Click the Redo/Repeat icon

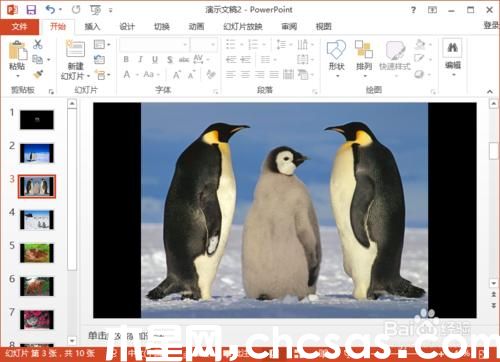pos(76,10)
